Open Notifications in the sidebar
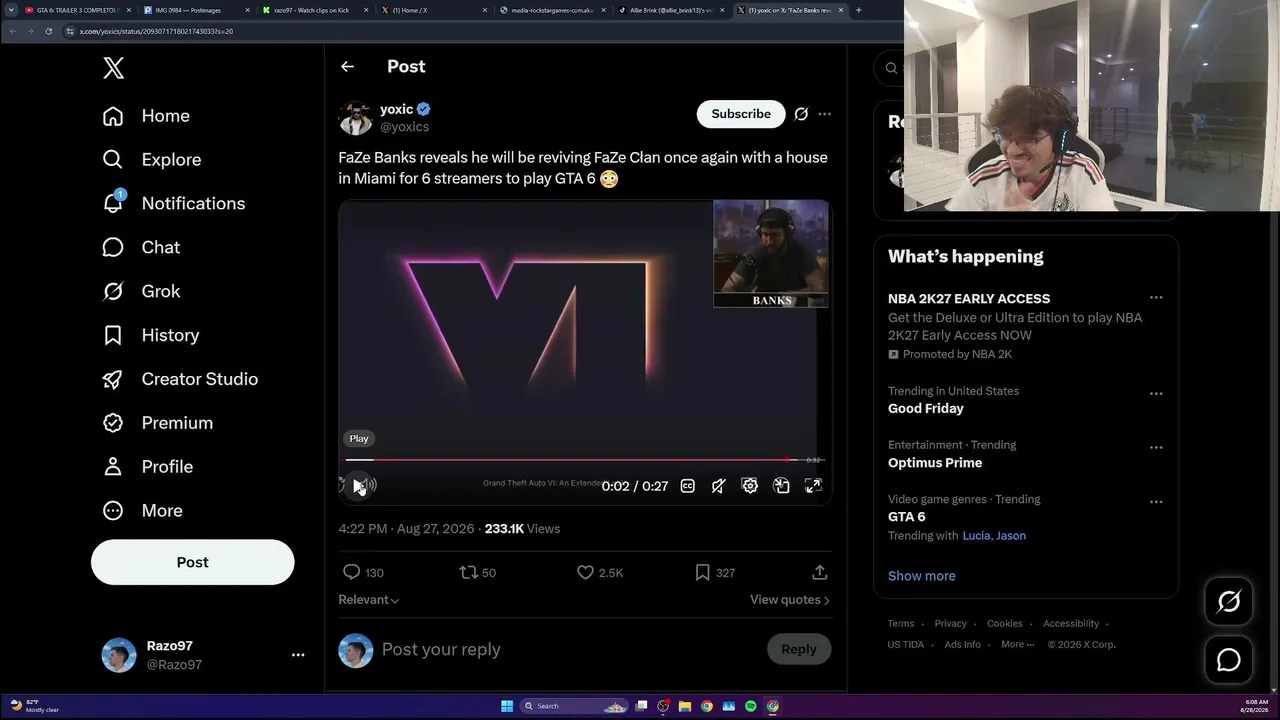 (174, 203)
